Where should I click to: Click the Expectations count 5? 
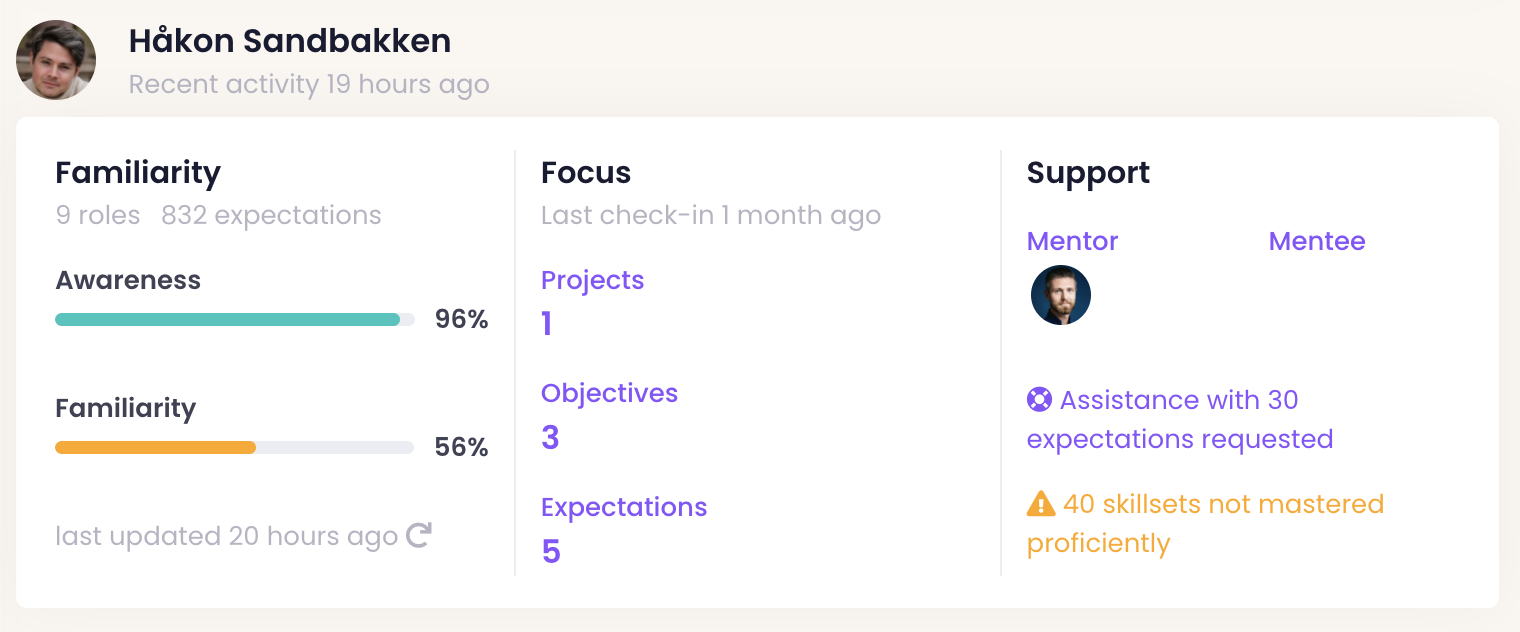(x=550, y=551)
